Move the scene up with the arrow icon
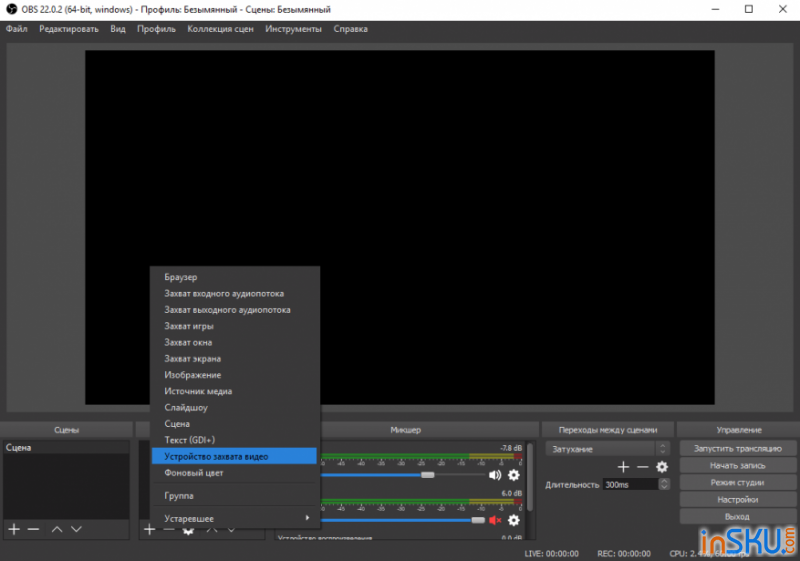 [57, 529]
